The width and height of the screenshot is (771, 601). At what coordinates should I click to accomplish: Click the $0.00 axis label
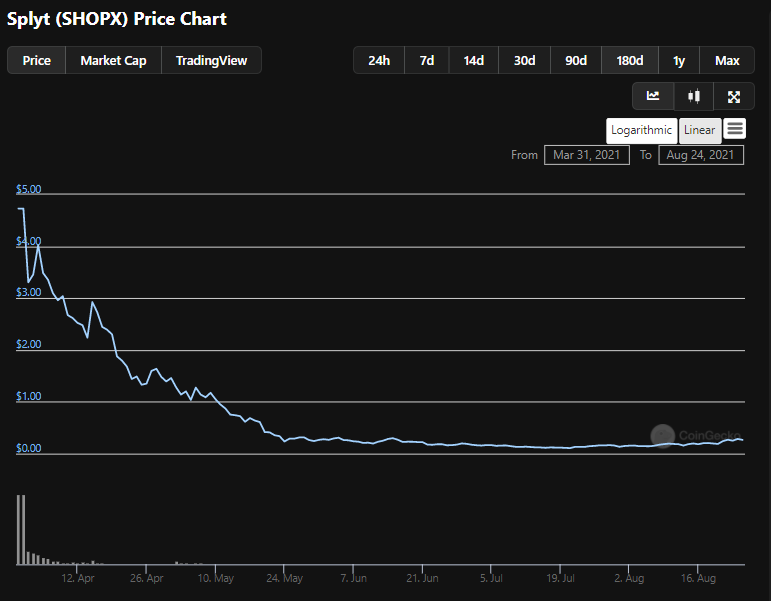pos(29,448)
